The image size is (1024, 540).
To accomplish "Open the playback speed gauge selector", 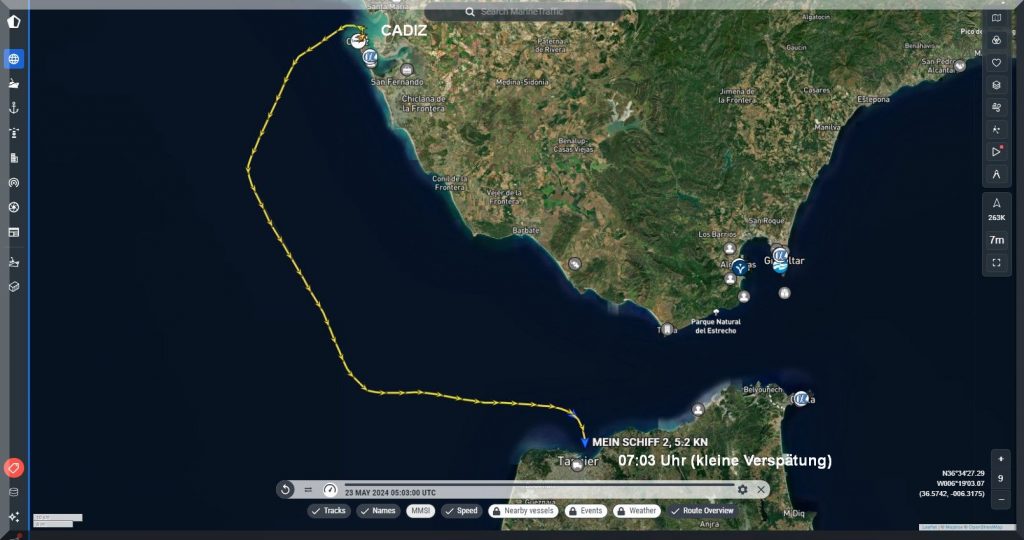I will click(330, 489).
